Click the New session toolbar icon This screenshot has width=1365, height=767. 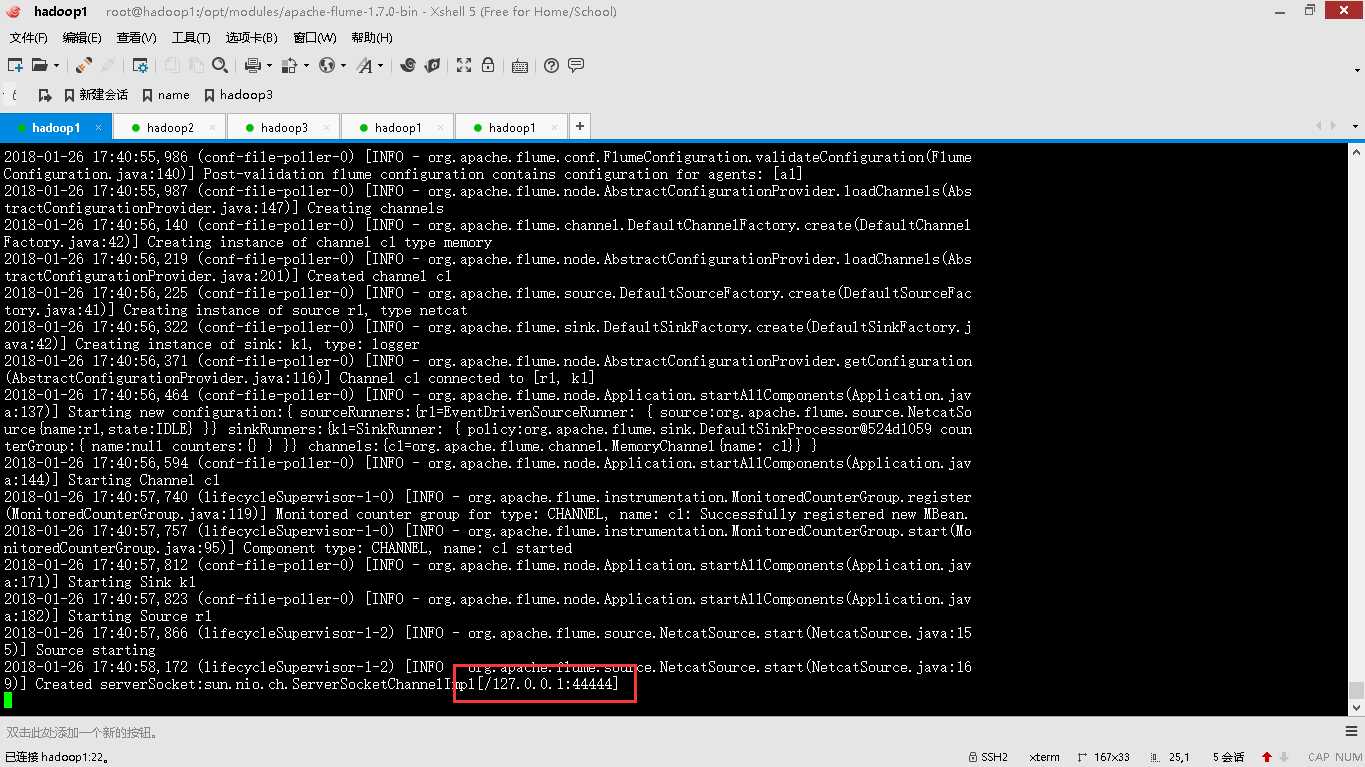click(x=15, y=65)
